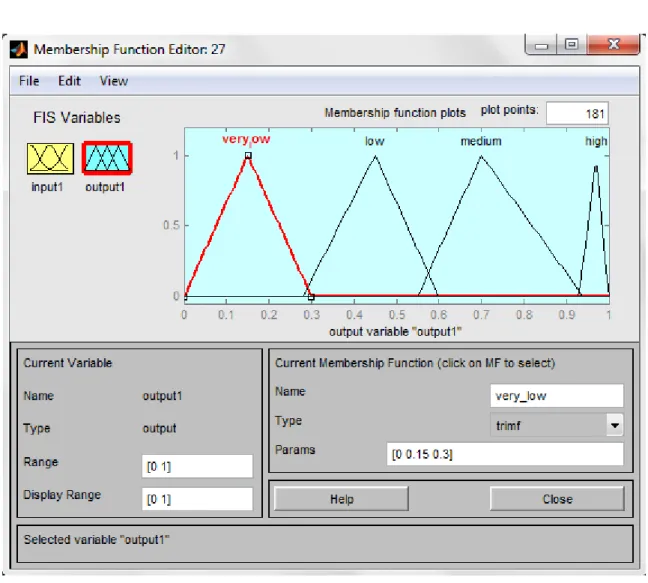Click the low membership function peak
Screen dimensions: 648x583
point(375,156)
